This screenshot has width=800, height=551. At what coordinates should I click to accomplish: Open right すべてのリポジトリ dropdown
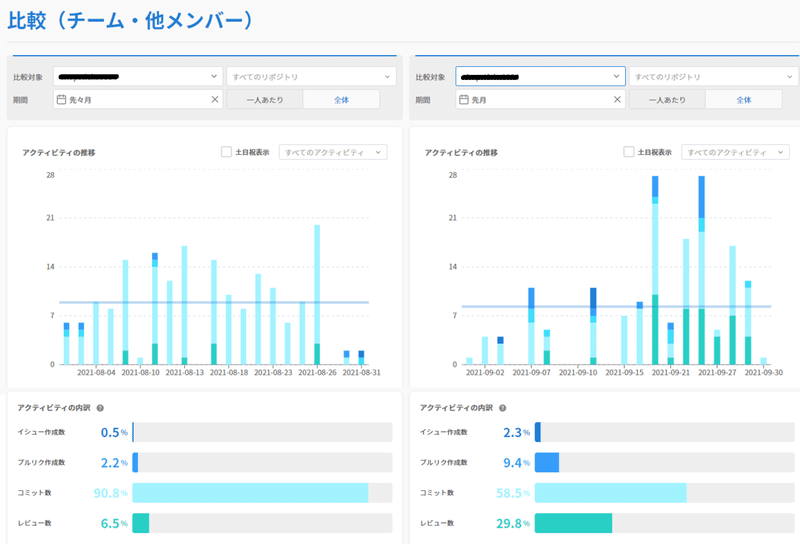click(x=714, y=77)
